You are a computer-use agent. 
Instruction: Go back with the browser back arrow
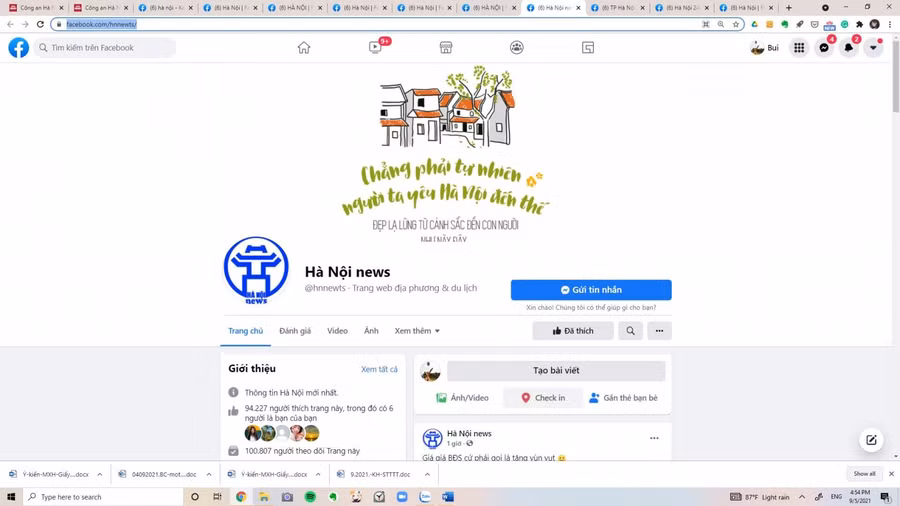10,24
